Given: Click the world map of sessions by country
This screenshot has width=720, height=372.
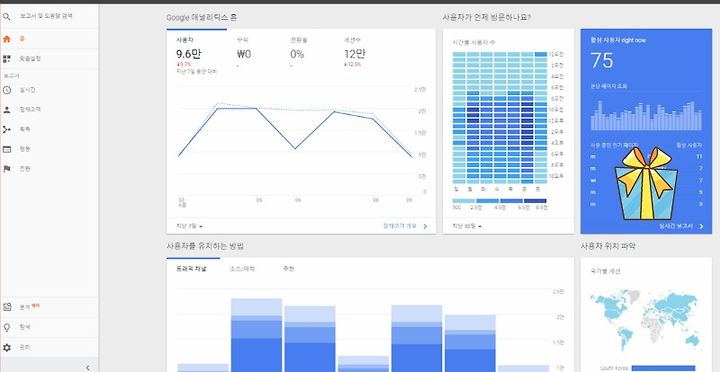Looking at the screenshot, I should pos(645,320).
